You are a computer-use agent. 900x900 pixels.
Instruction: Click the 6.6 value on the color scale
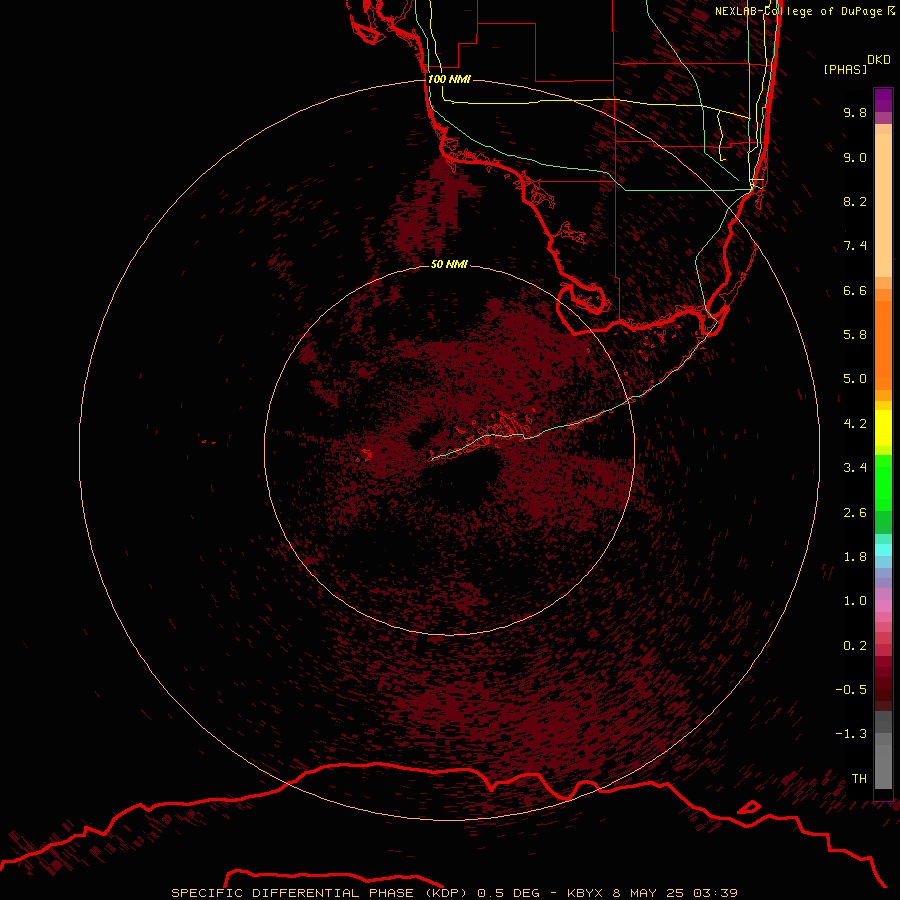tap(855, 290)
